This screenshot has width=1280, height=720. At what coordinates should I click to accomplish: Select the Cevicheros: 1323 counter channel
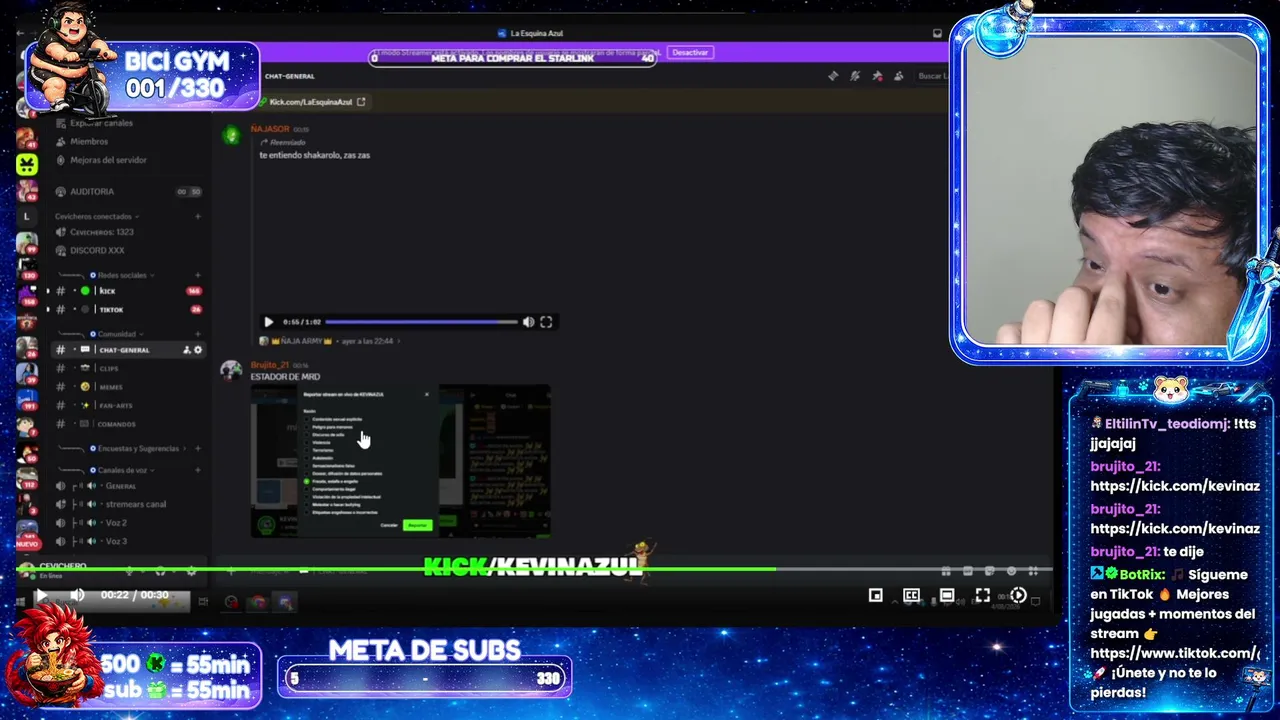tap(96, 232)
